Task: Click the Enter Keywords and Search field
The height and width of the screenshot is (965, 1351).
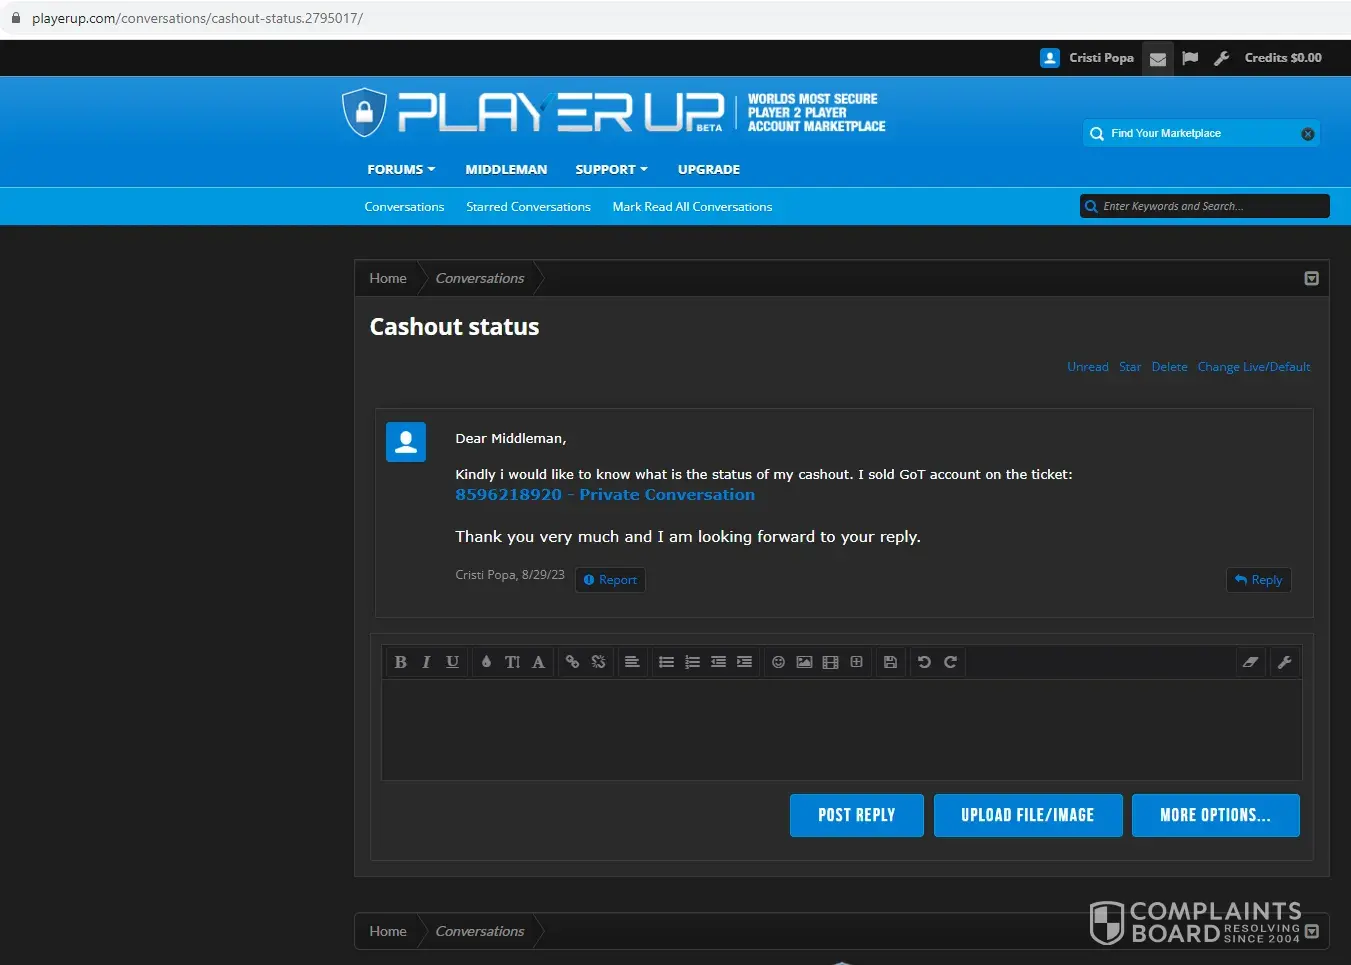Action: (x=1210, y=207)
